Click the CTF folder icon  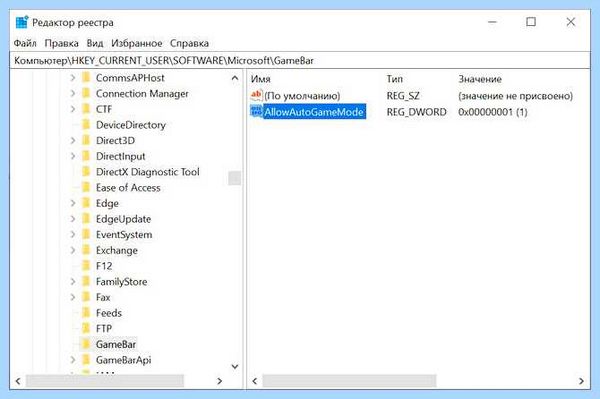point(86,109)
